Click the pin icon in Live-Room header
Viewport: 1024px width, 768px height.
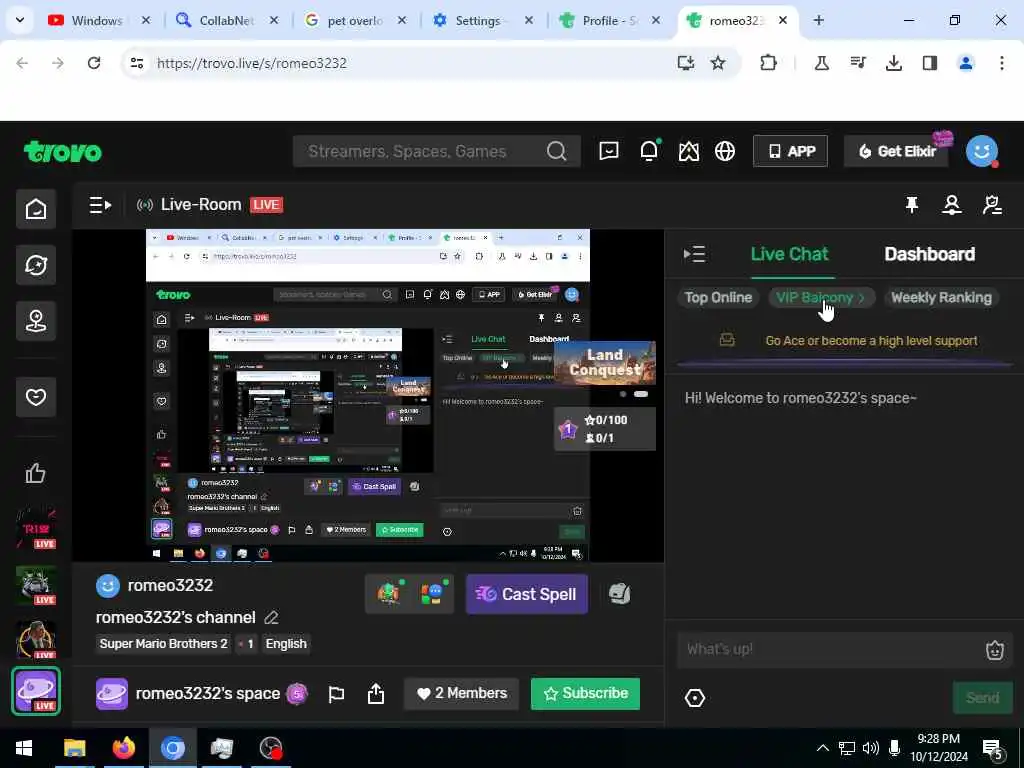coord(912,205)
